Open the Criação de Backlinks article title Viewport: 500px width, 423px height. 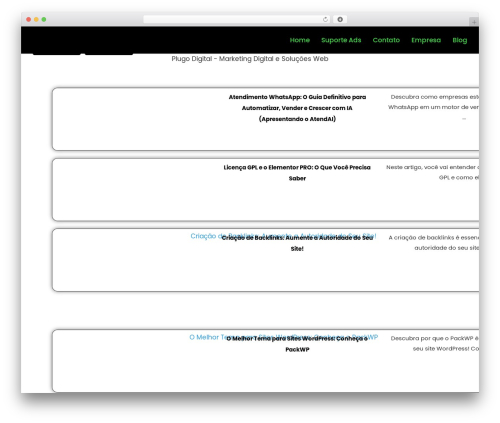tap(297, 243)
